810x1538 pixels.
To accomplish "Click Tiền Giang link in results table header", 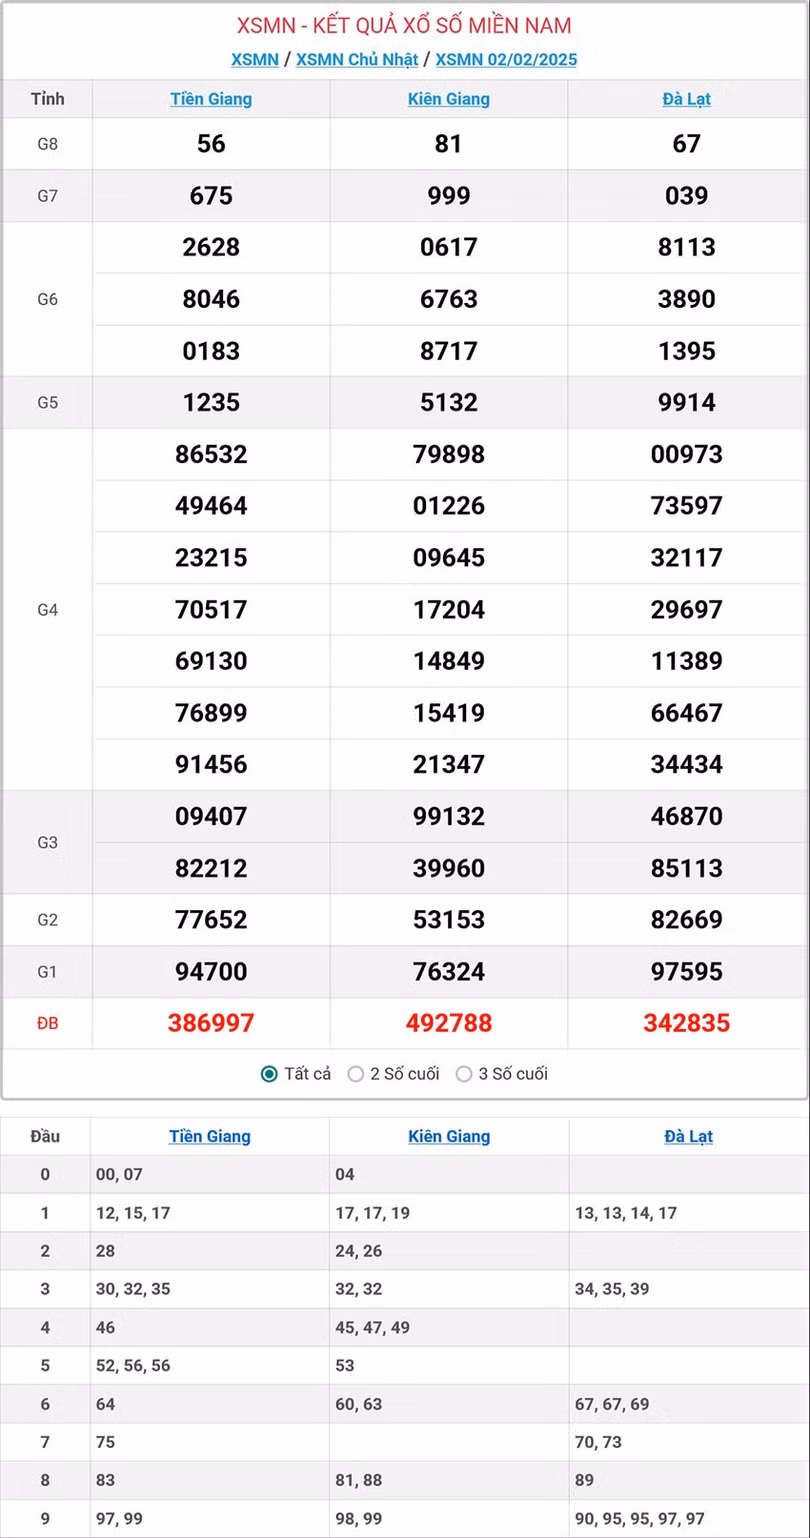I will pos(211,99).
